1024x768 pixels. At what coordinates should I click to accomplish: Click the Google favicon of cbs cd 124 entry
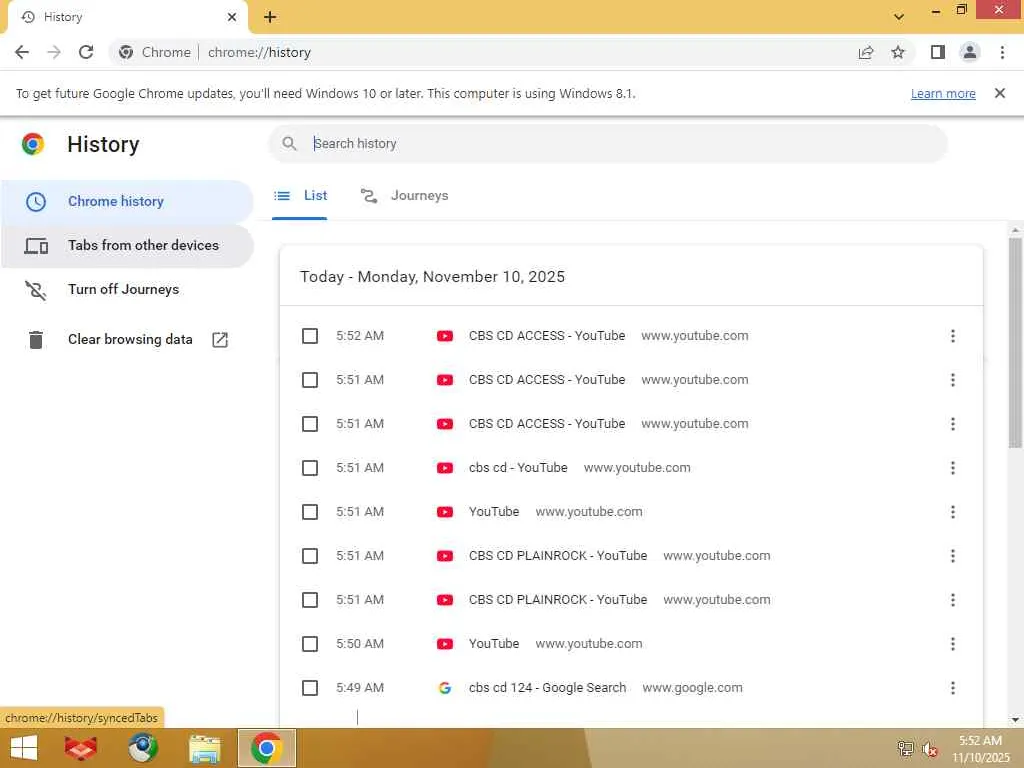click(445, 688)
